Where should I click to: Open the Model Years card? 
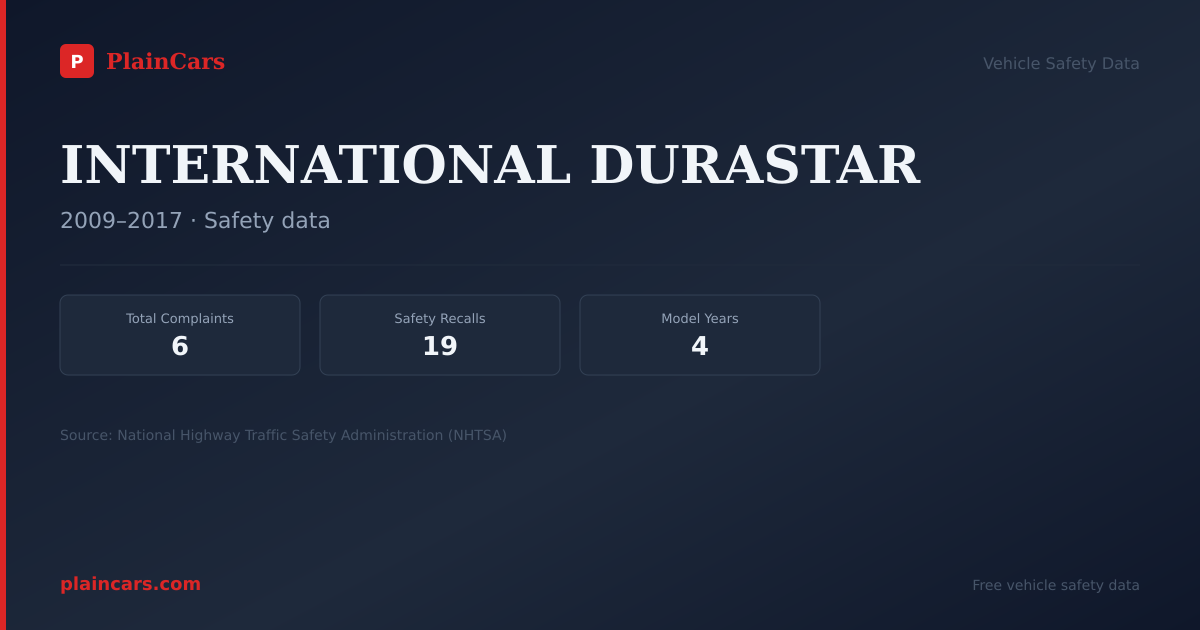[x=700, y=335]
